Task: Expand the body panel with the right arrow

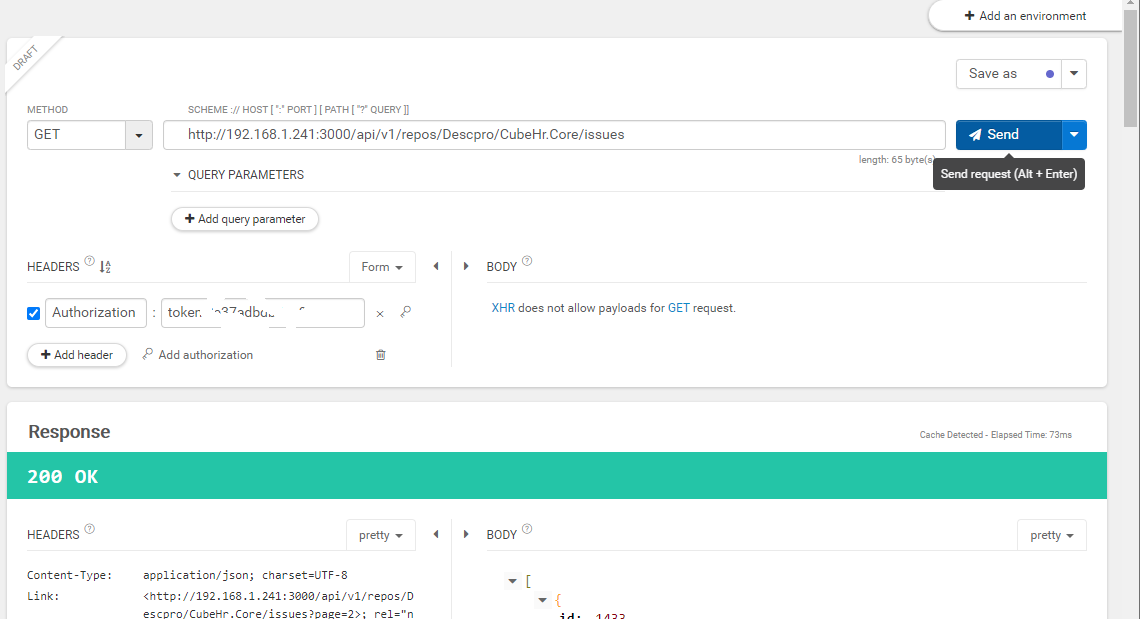Action: pos(466,266)
